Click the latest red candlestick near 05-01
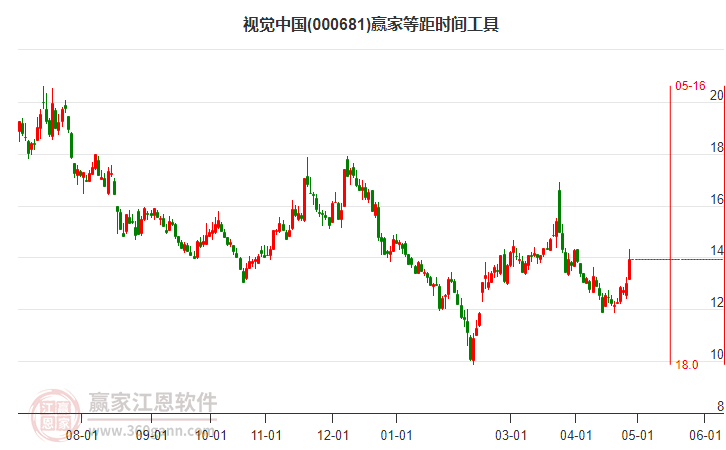This screenshot has width=726, height=450. tap(629, 265)
